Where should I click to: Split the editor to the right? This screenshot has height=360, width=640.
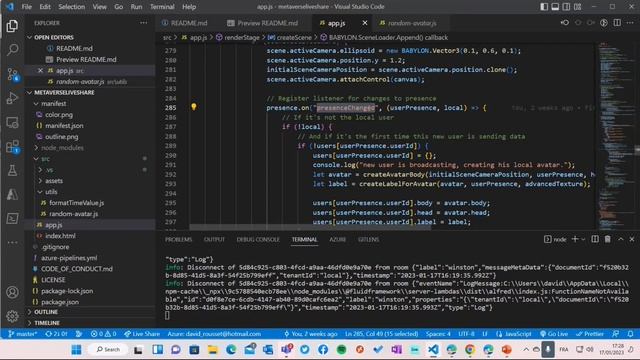(617, 23)
